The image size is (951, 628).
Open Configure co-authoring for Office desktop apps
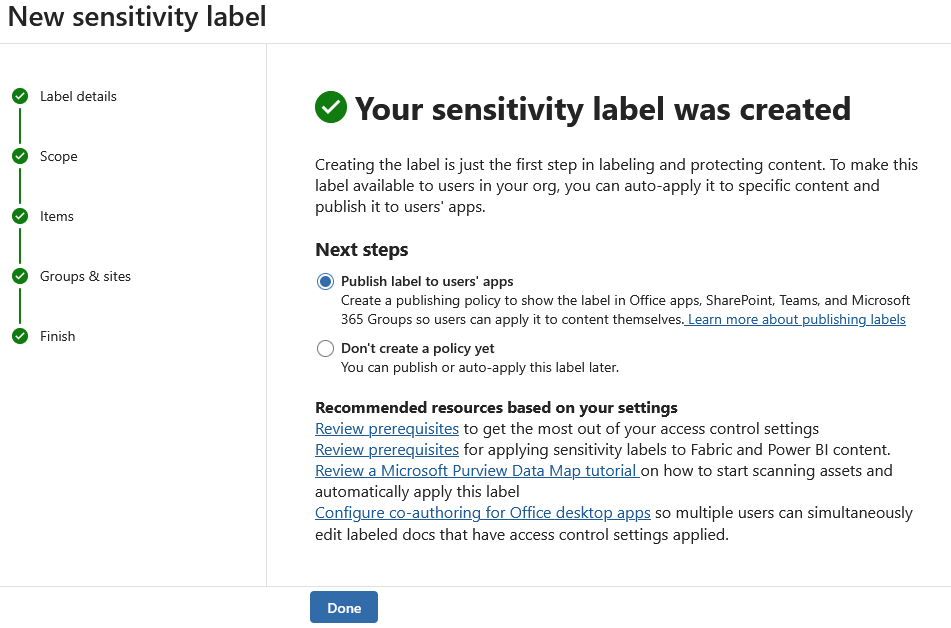tap(483, 512)
